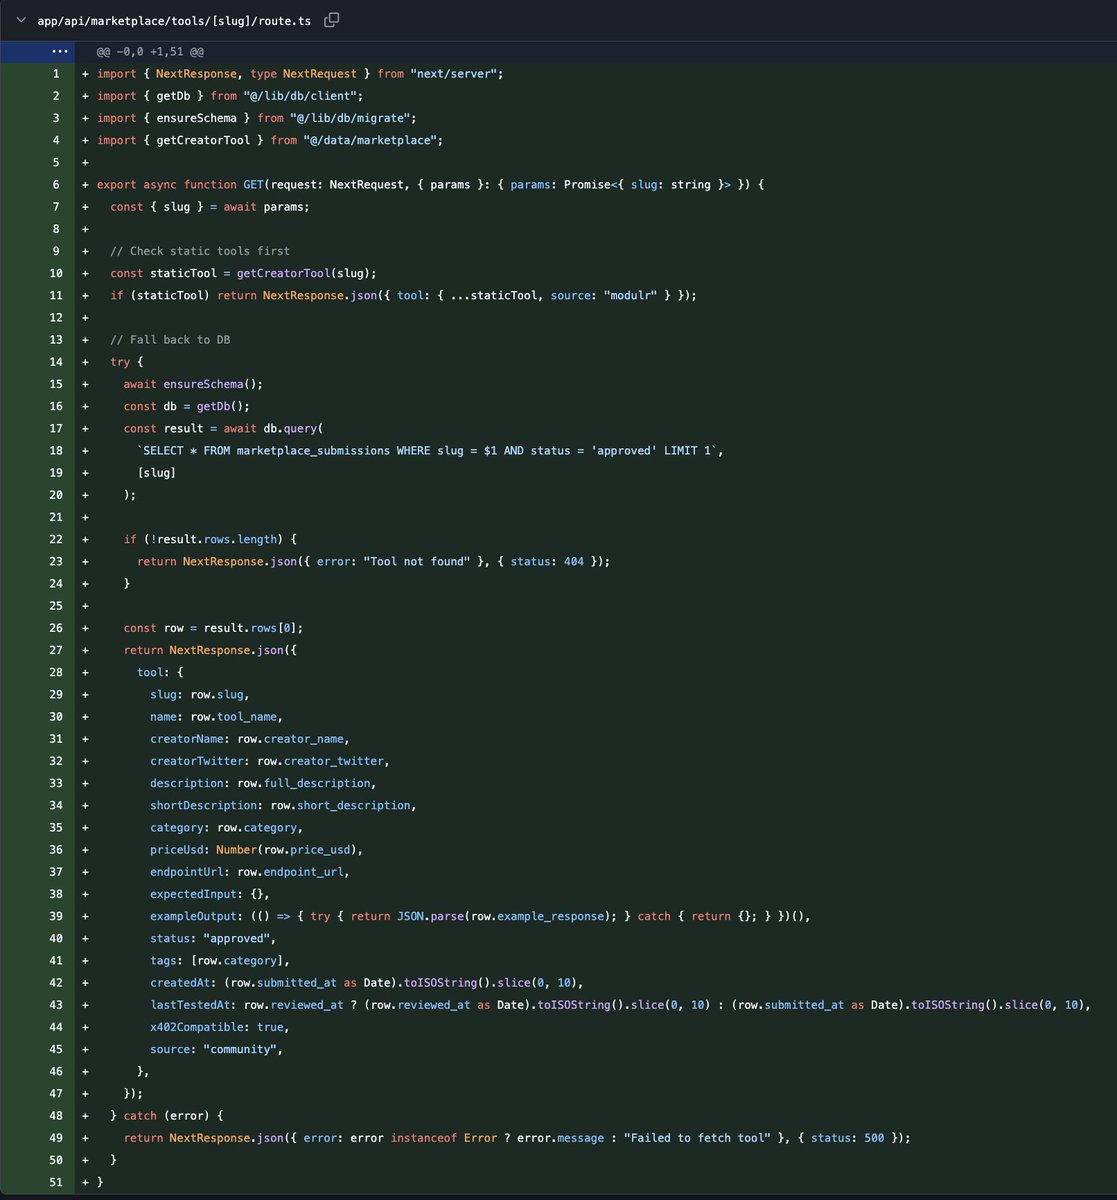Click the status 500 value on line 49
This screenshot has height=1200, width=1117.
[x=874, y=1138]
